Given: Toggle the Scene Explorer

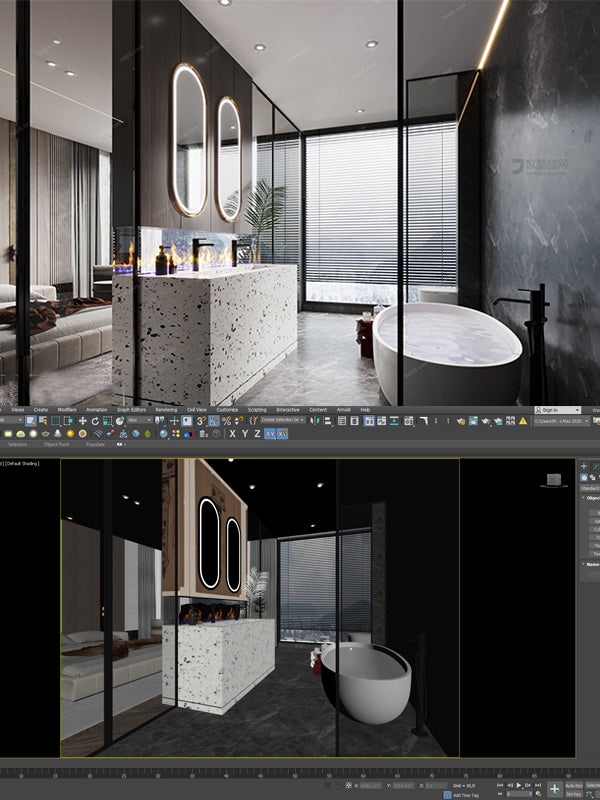Looking at the screenshot, I should click(342, 421).
